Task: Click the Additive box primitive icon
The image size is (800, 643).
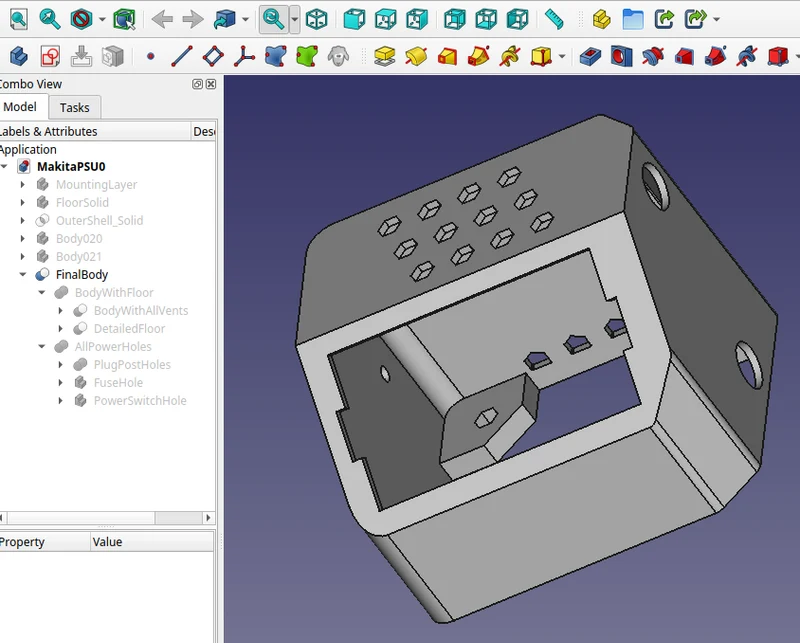Action: pos(541,56)
